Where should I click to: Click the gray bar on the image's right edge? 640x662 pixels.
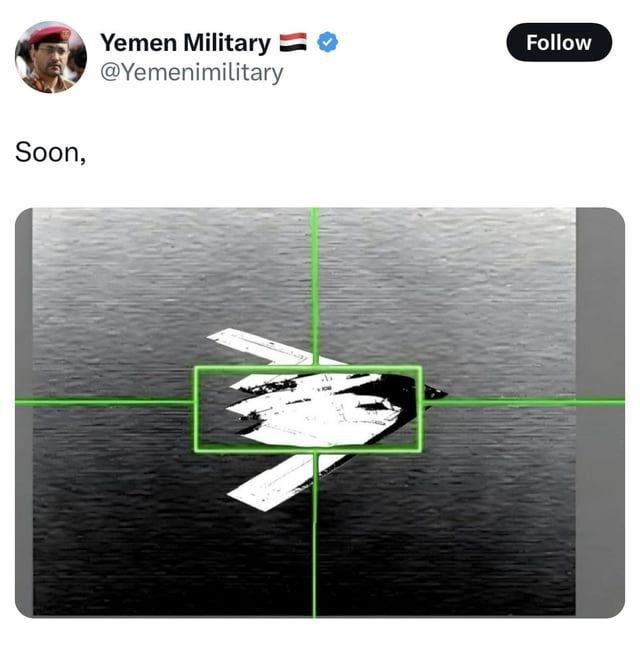tap(600, 412)
